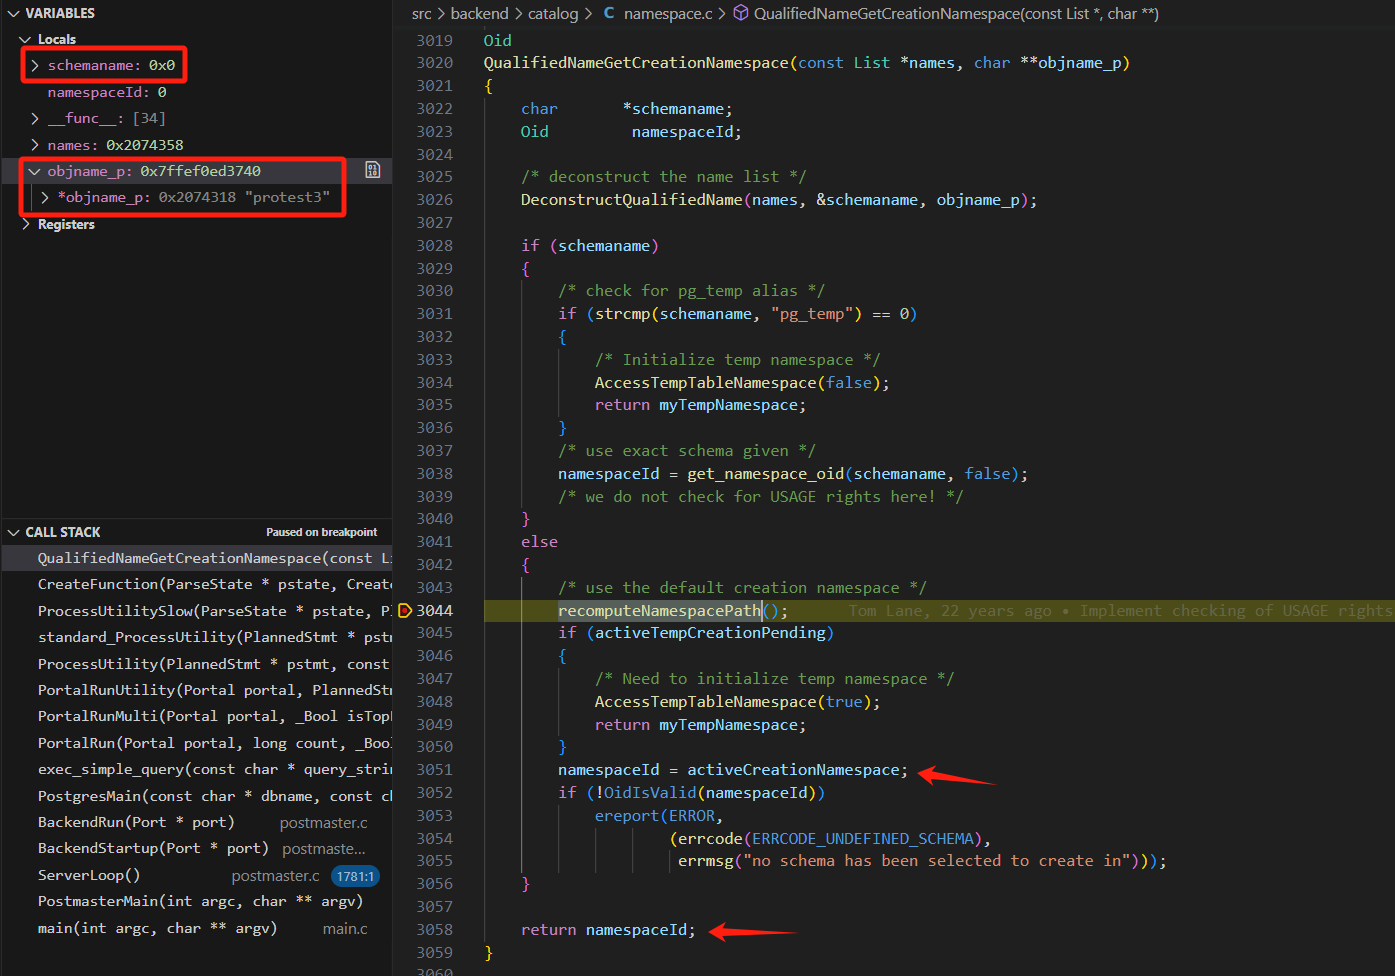
Task: Click the breakpoint marker at line 3044
Action: [405, 610]
